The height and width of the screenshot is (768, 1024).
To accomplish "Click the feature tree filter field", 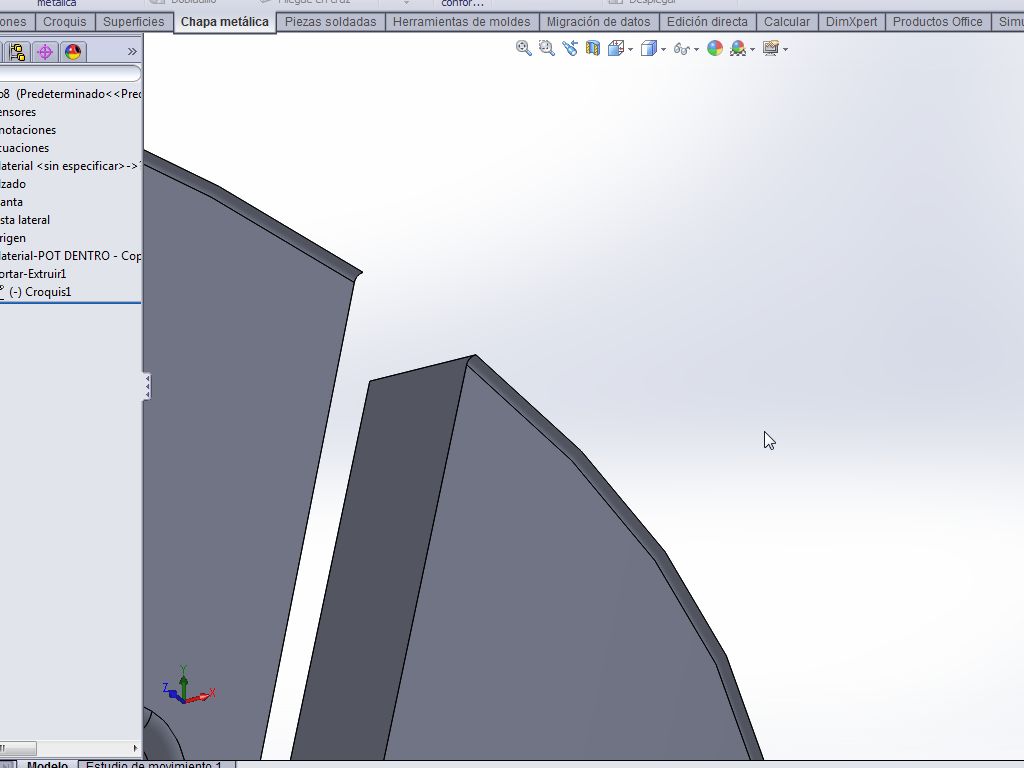I will 71,74.
